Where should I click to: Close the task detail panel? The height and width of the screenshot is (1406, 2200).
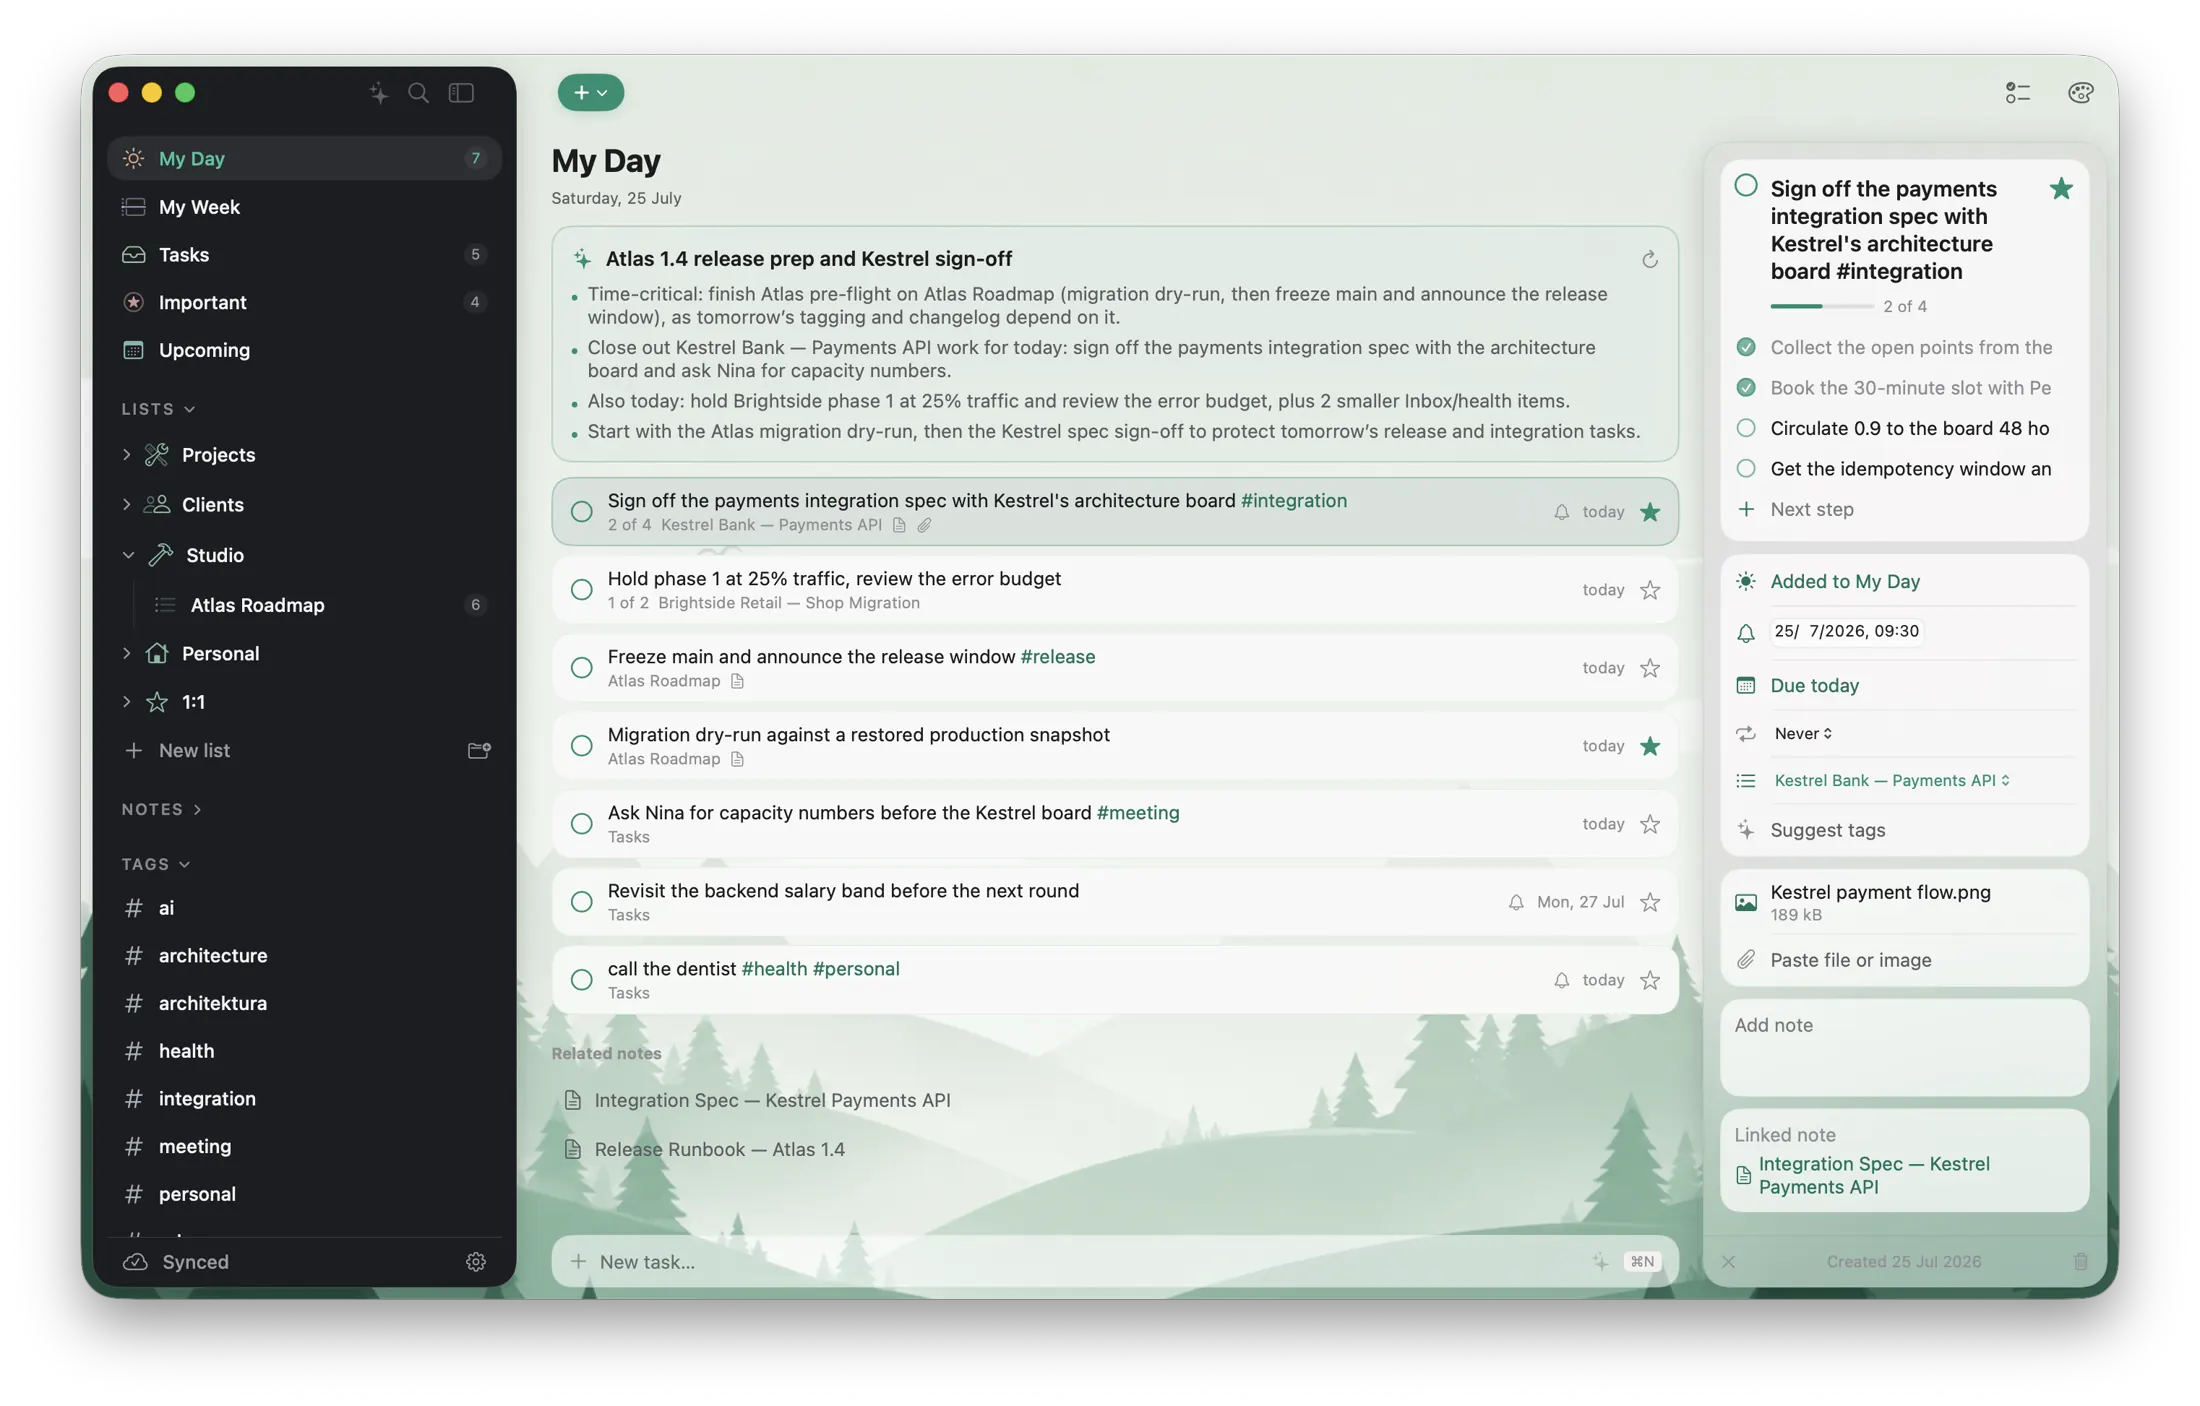1728,1262
